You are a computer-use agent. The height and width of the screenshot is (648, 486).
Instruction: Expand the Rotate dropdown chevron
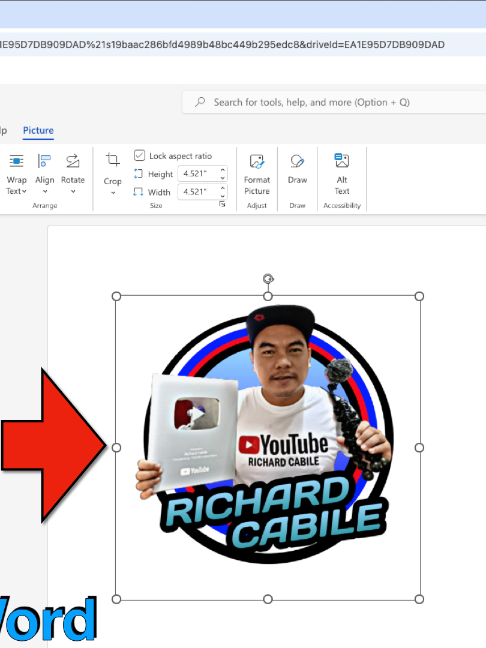73,191
